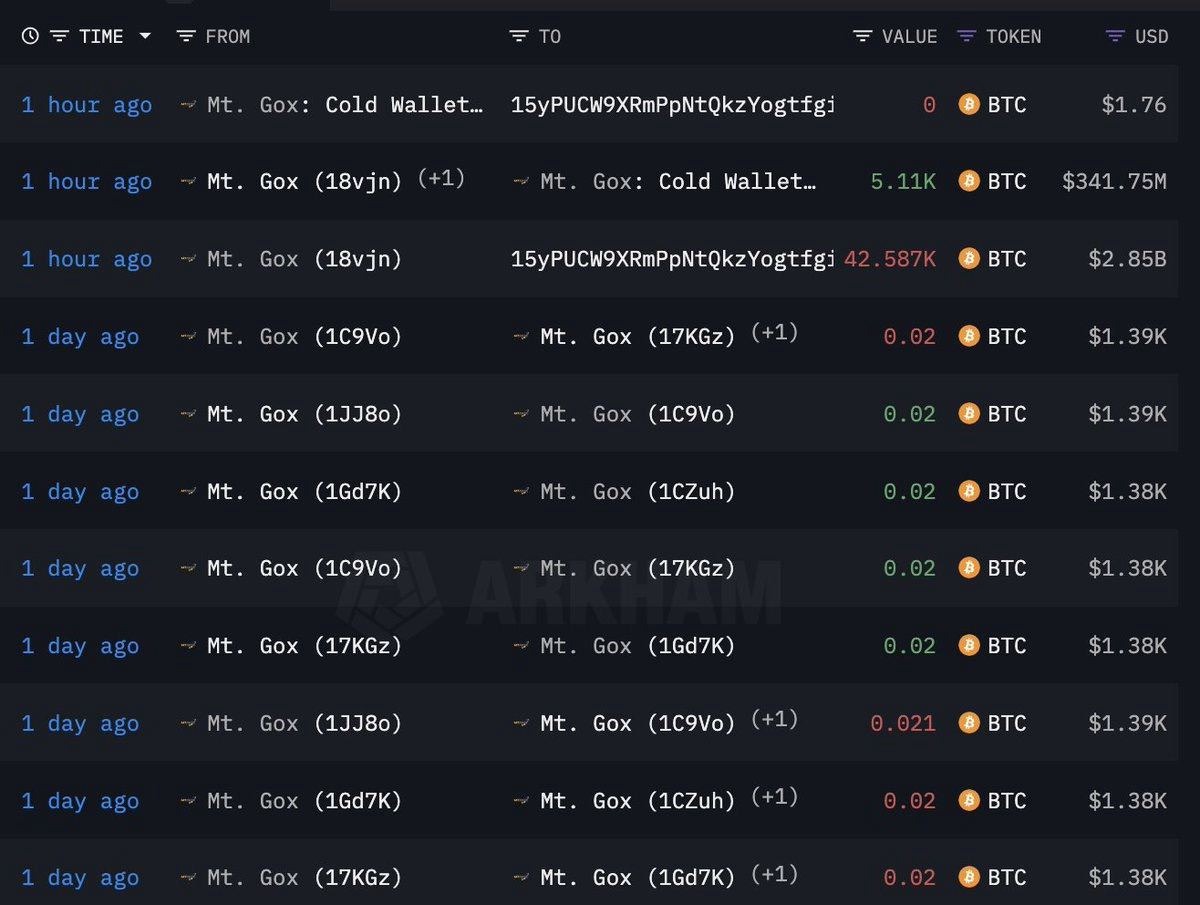
Task: Open the FROM column filter icon
Action: pos(186,36)
